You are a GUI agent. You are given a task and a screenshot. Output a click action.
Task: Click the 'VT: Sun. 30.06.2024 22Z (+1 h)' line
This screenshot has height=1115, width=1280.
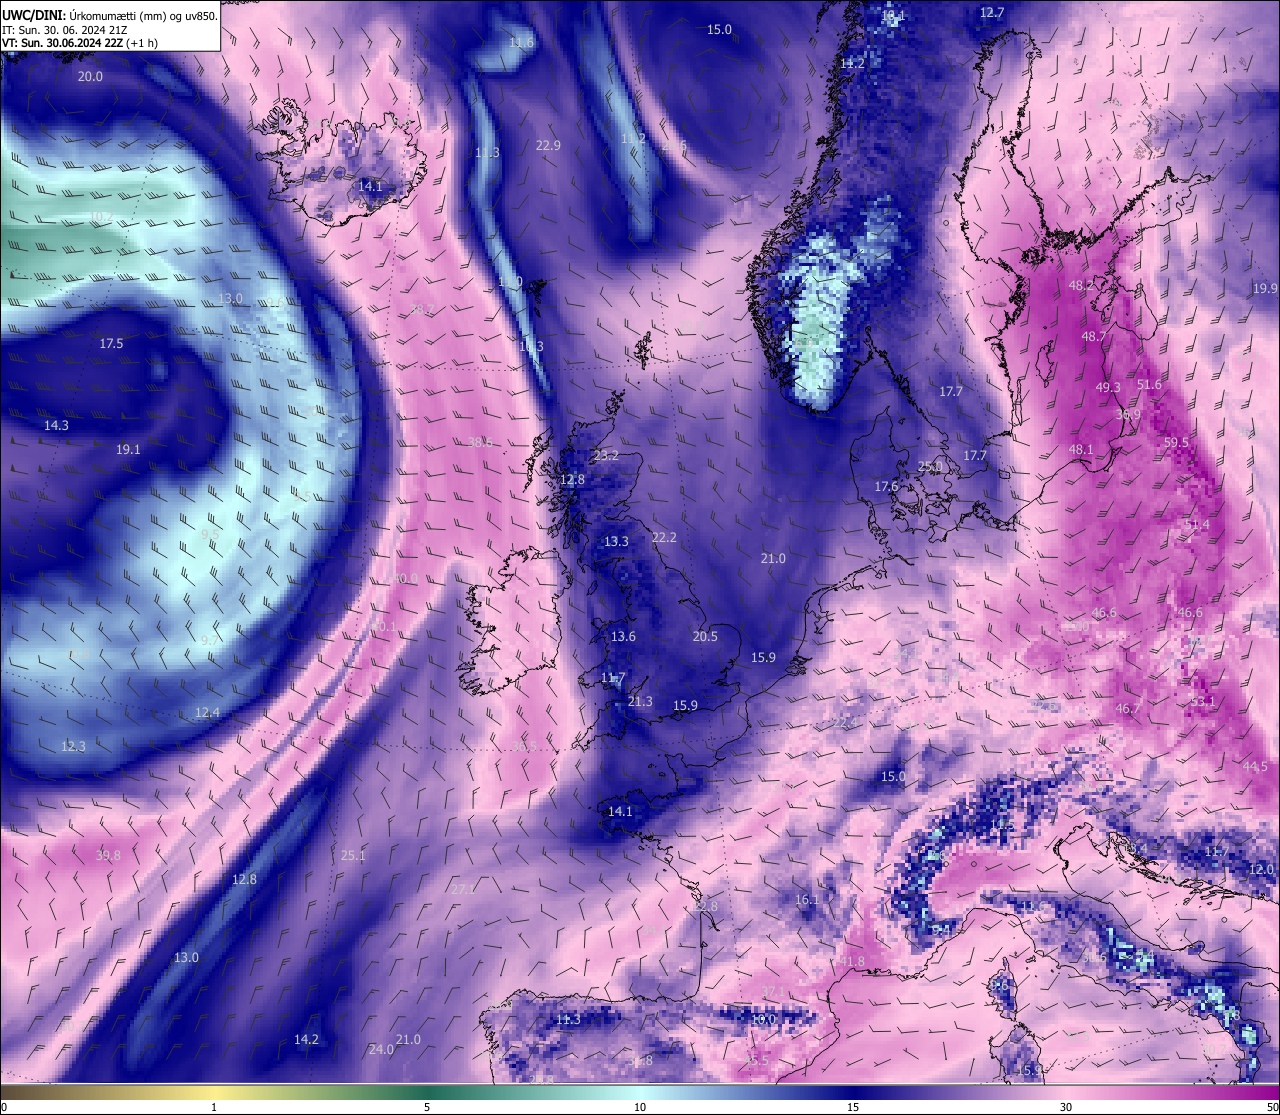coord(80,44)
